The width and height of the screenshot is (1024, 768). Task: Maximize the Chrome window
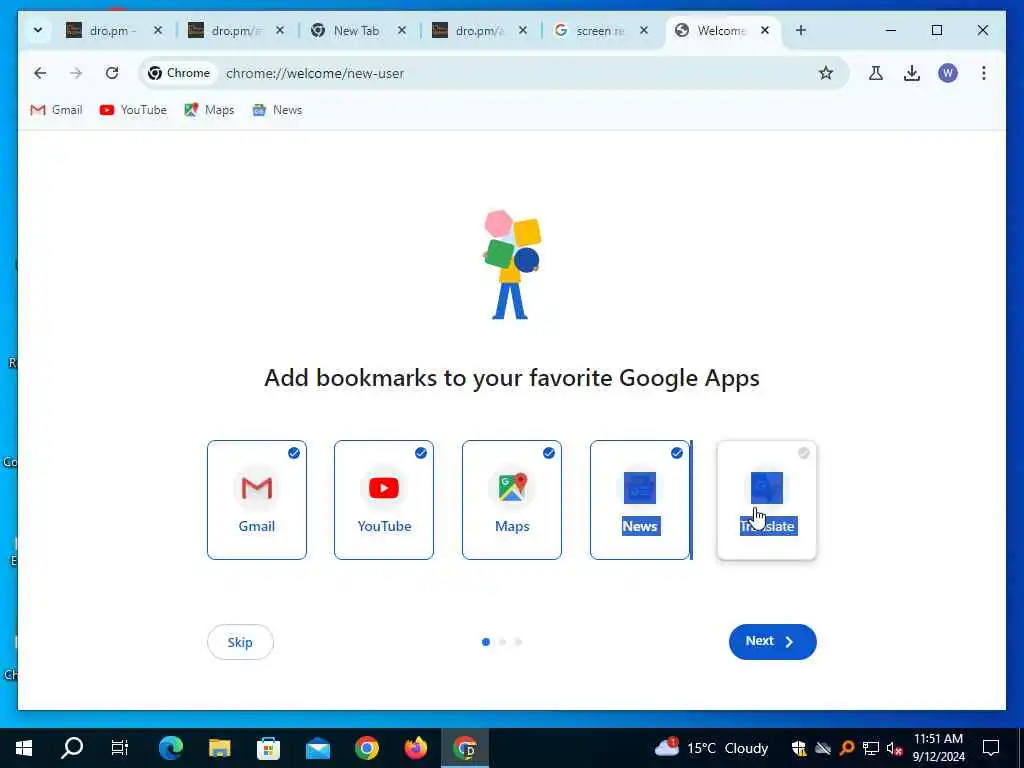click(x=936, y=30)
